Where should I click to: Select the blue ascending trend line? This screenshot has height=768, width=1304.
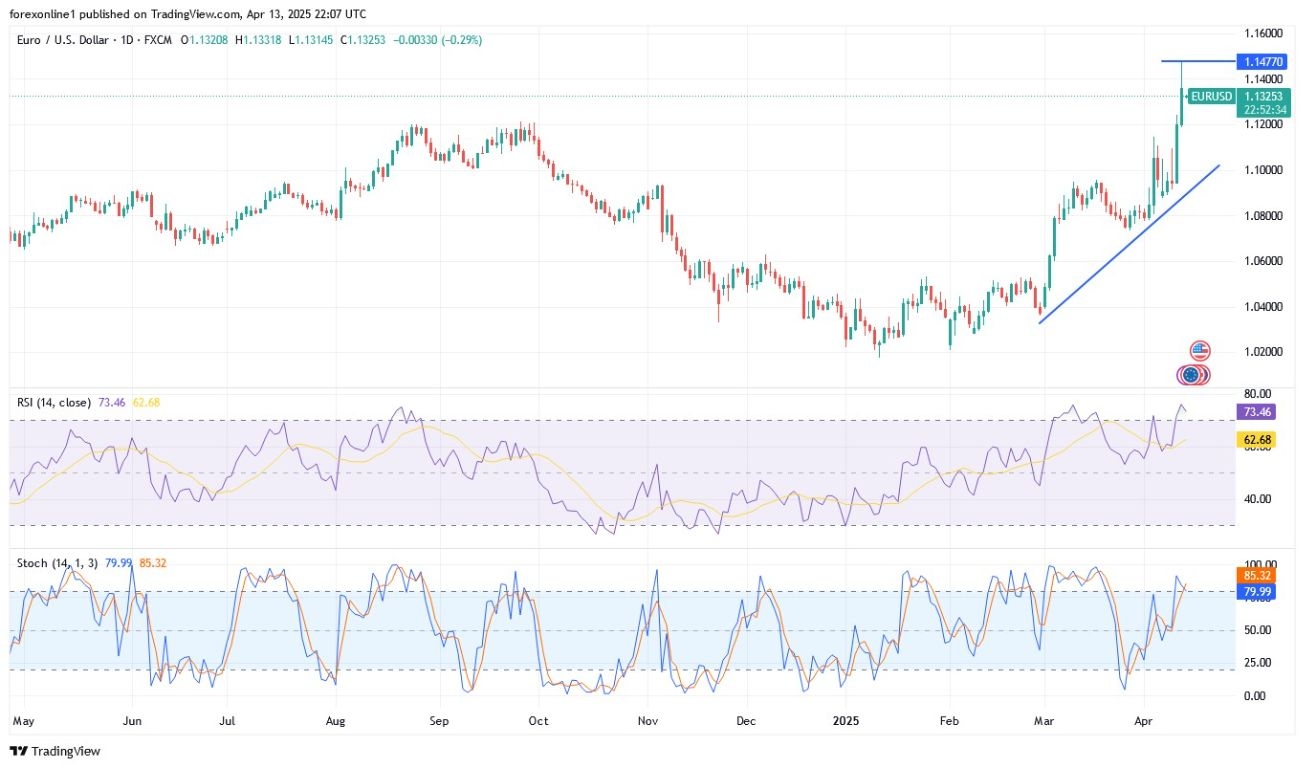point(1130,244)
